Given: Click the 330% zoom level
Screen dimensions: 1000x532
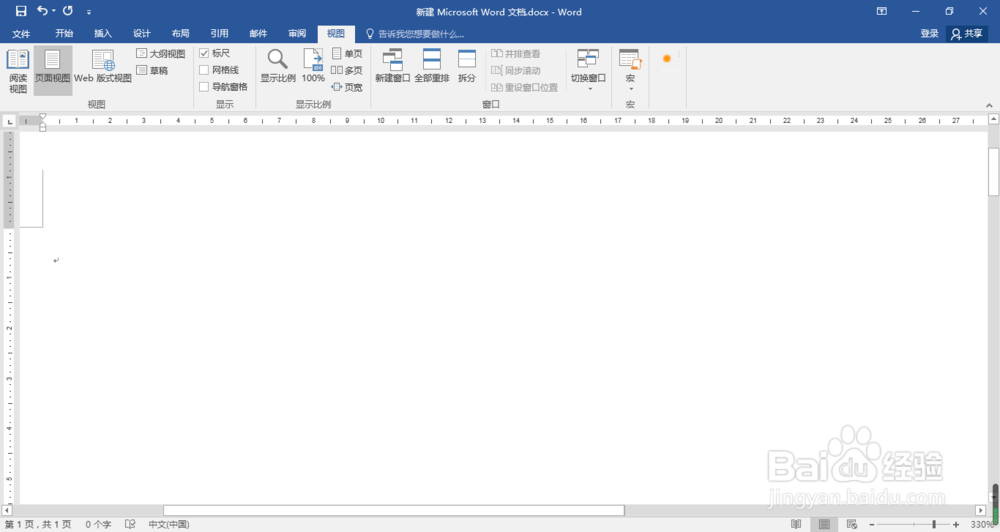Looking at the screenshot, I should 983,524.
